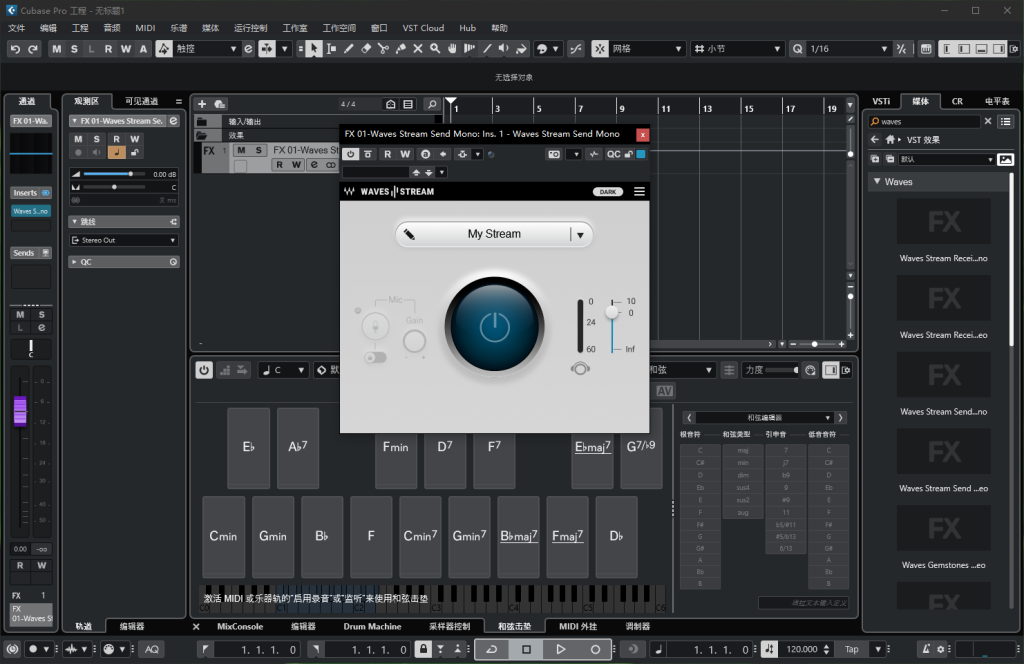The width and height of the screenshot is (1024, 664).
Task: Click the plugin snapshot camera icon
Action: click(x=554, y=154)
